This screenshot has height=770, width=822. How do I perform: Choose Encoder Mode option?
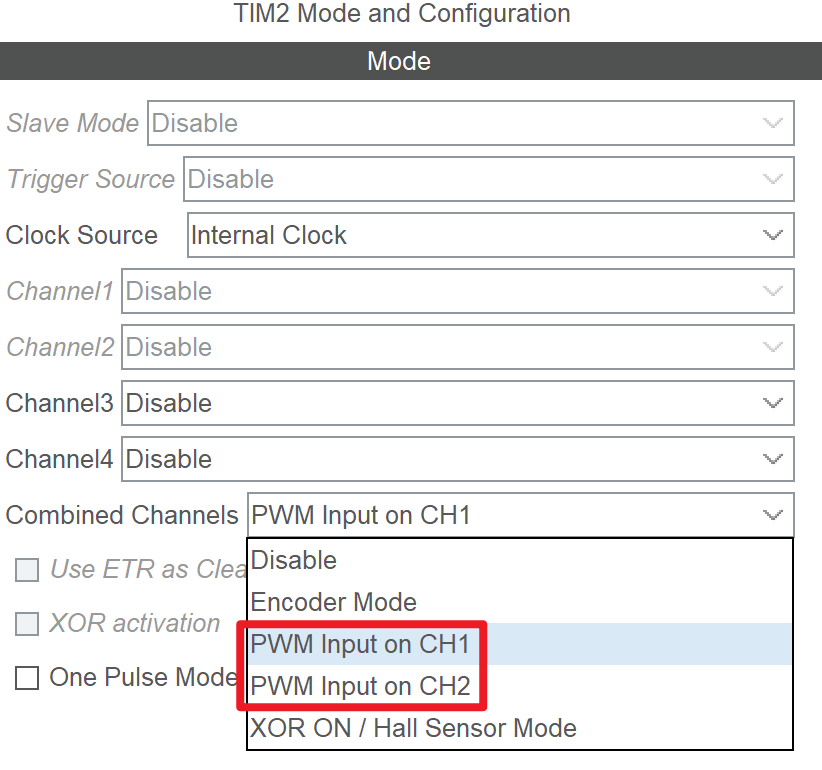pyautogui.click(x=333, y=602)
